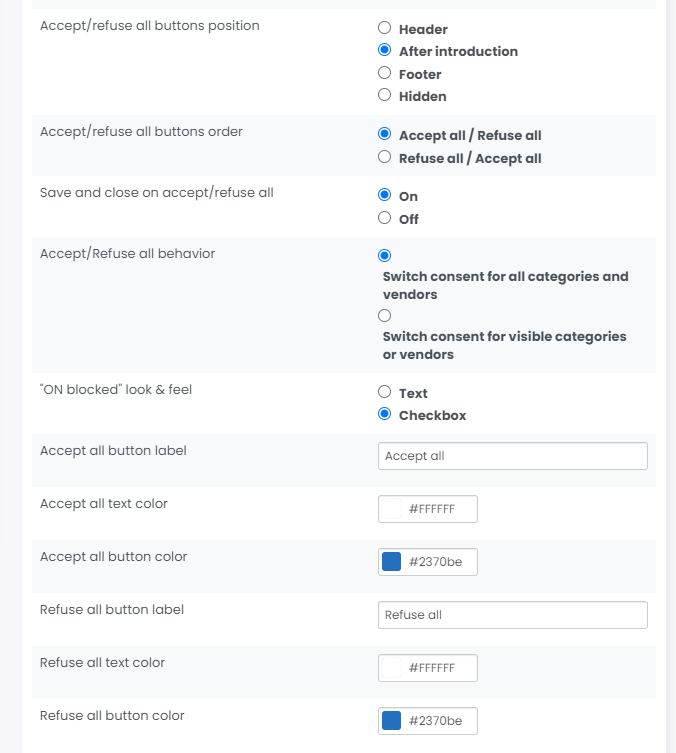The image size is (676, 753).
Task: Select Hidden for buttons position
Action: point(385,96)
